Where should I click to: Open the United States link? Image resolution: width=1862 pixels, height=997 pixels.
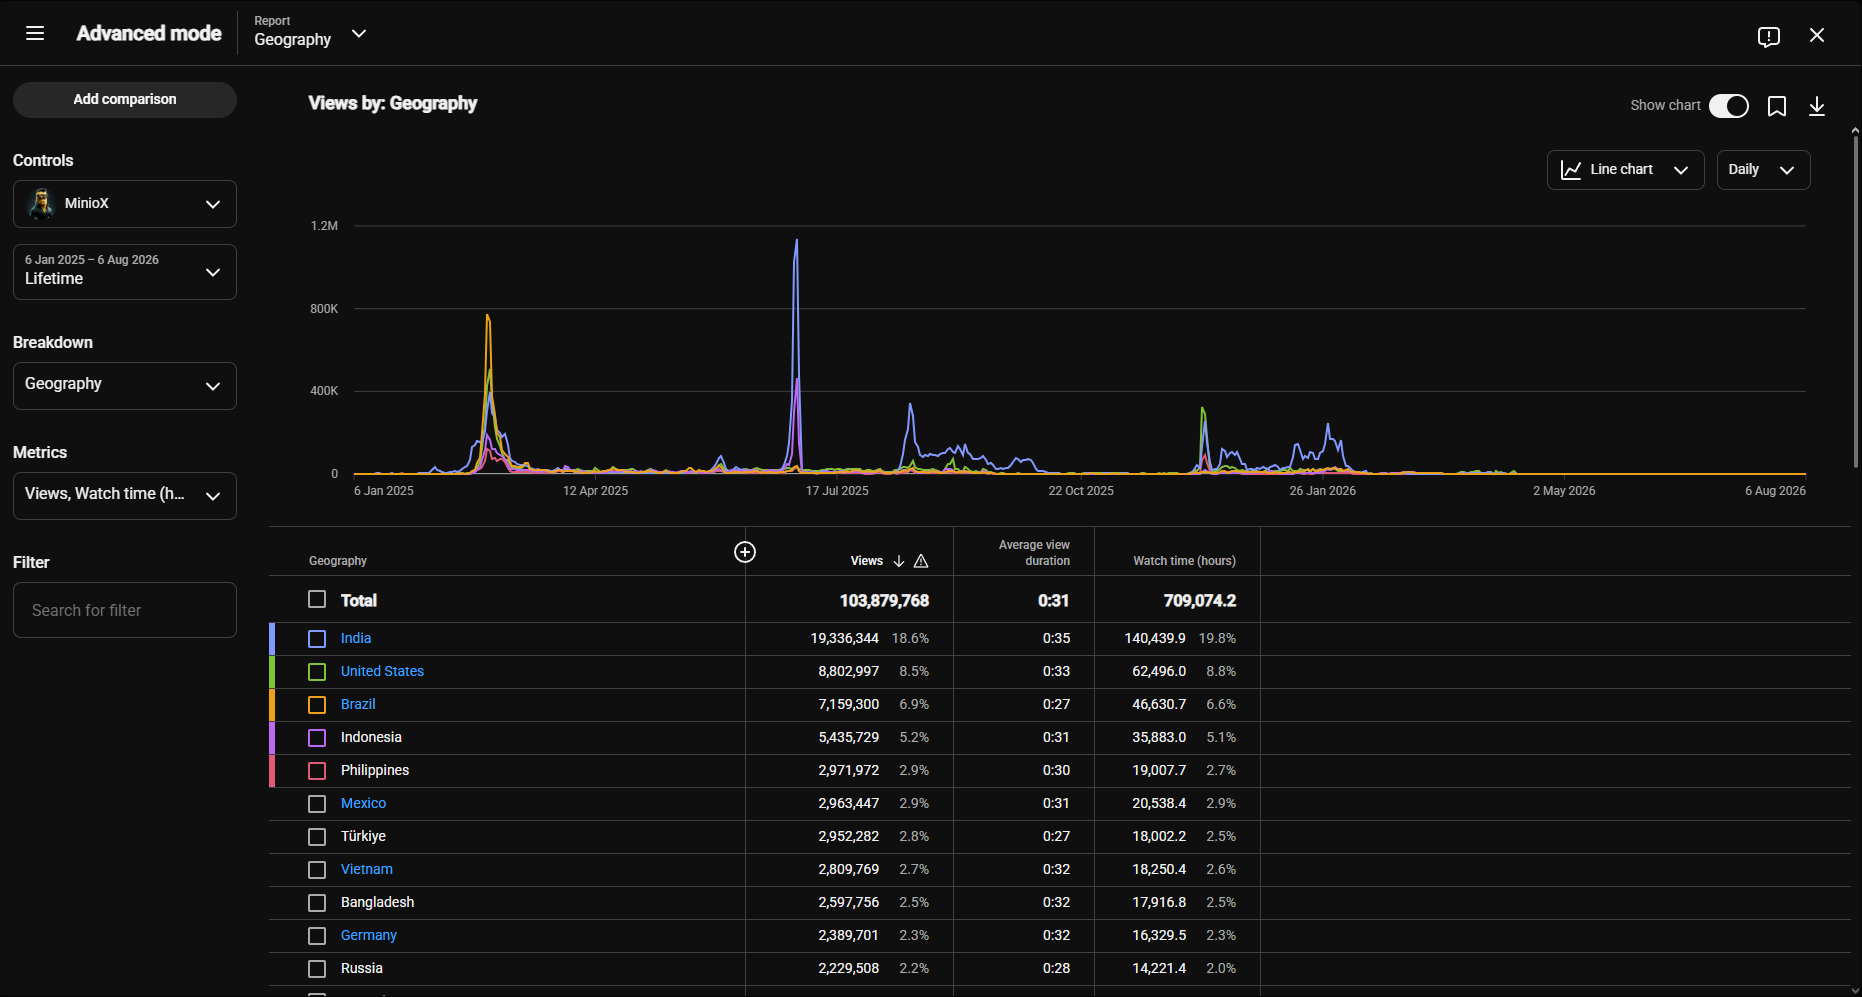(382, 671)
